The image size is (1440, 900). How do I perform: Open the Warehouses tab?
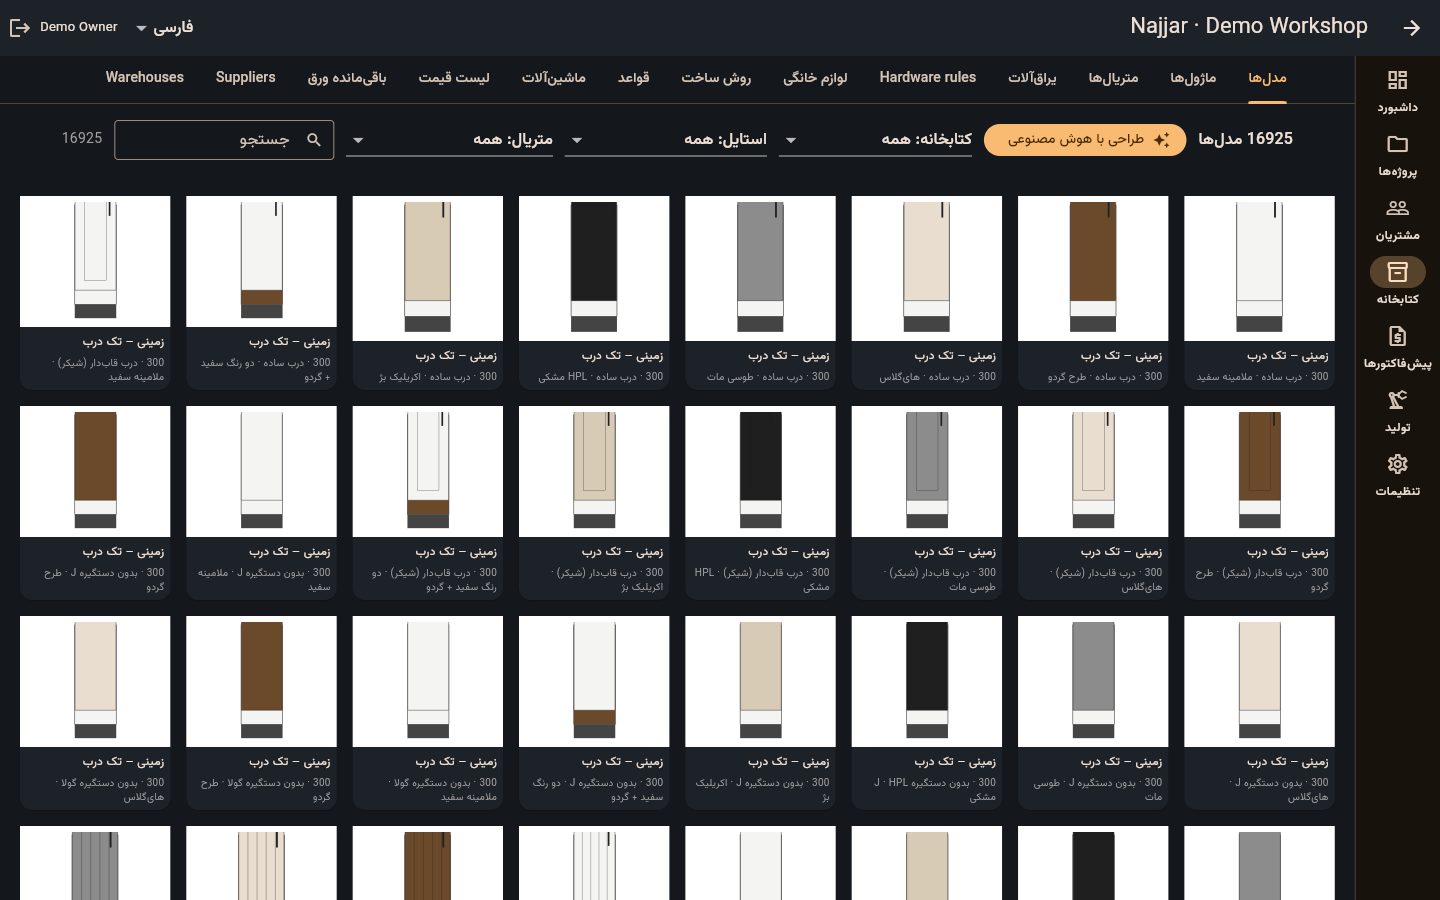(x=145, y=77)
